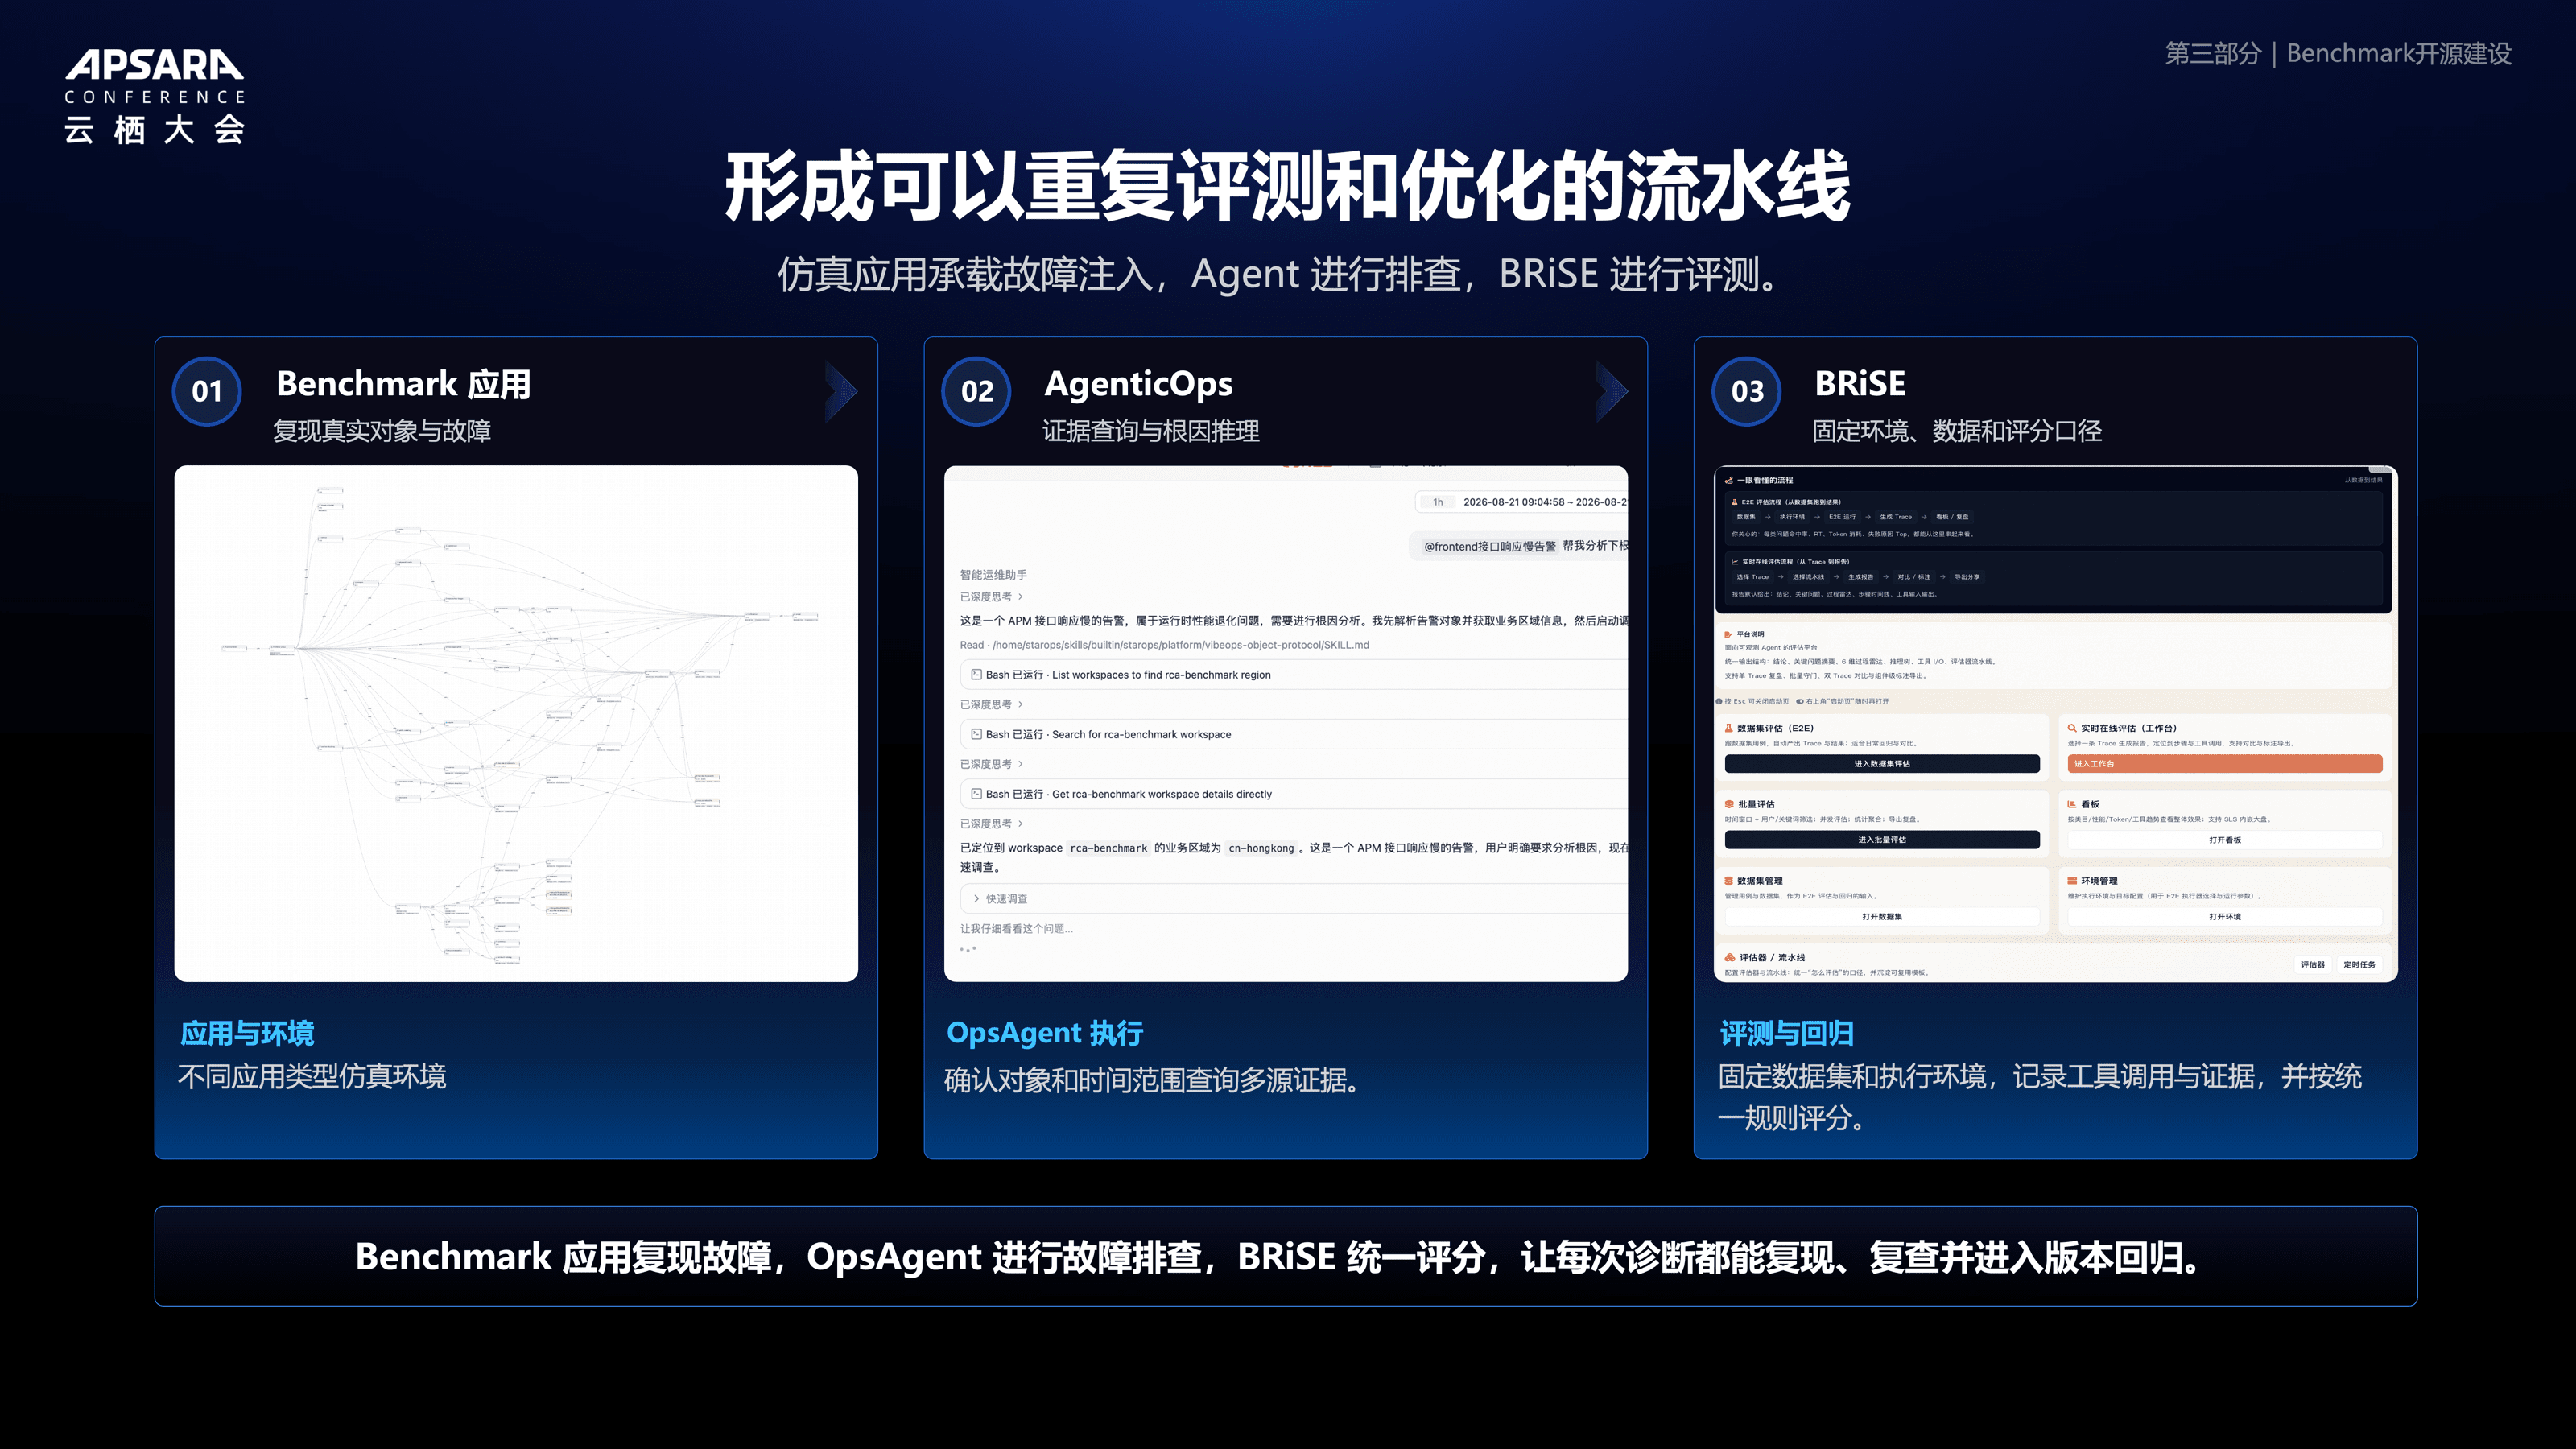Click the cn-hongkong code tag
2576x1449 pixels.
click(1261, 848)
